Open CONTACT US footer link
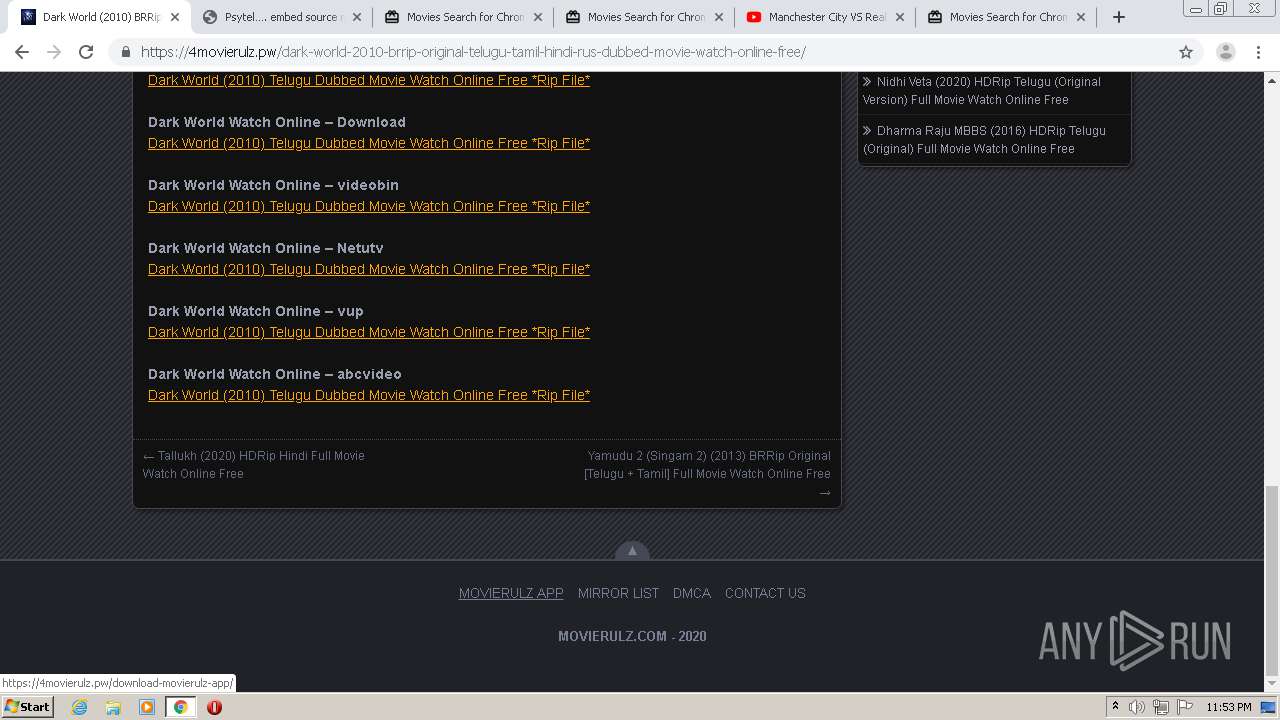This screenshot has height=720, width=1280. [765, 593]
